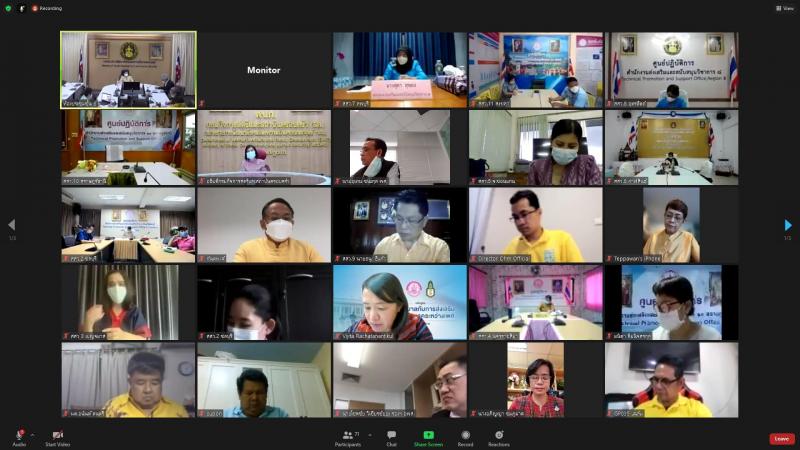Select the tile of the man with chin-lowered mask

pyautogui.click(x=400, y=147)
